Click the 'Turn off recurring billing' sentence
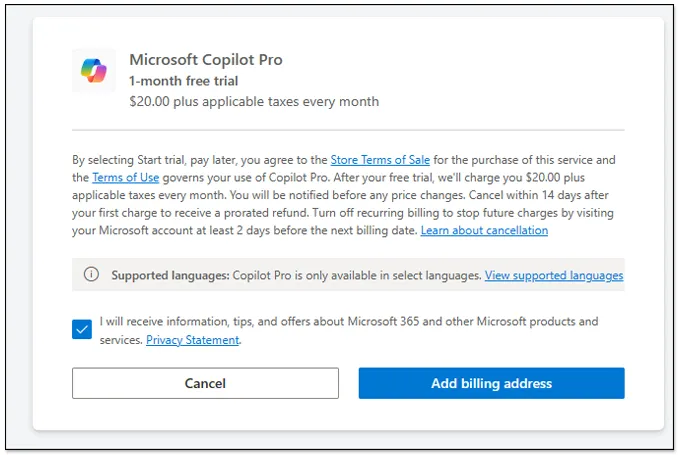Screen dimensions: 679x455 point(343,222)
